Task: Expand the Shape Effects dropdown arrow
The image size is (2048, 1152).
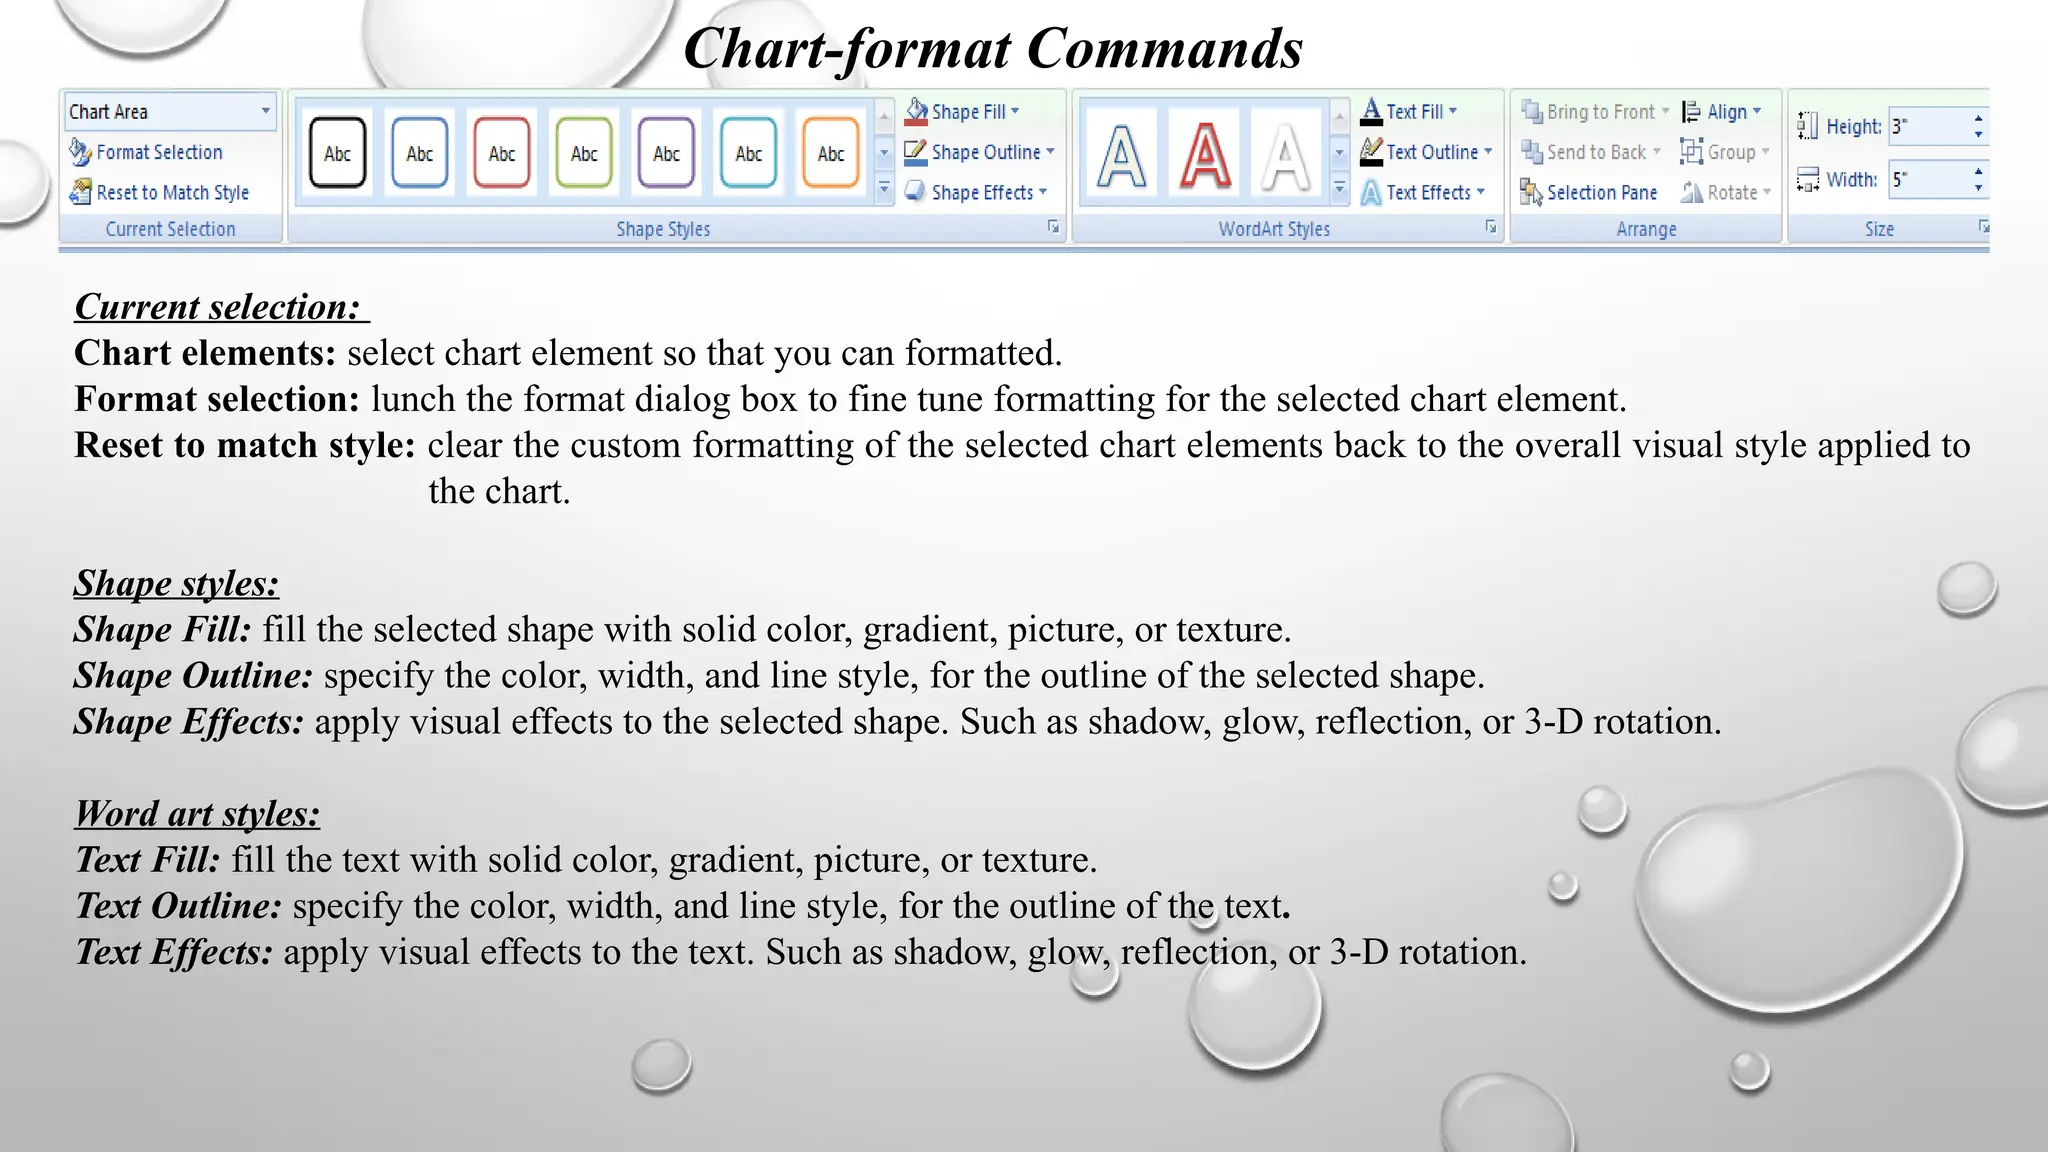Action: tap(1043, 192)
